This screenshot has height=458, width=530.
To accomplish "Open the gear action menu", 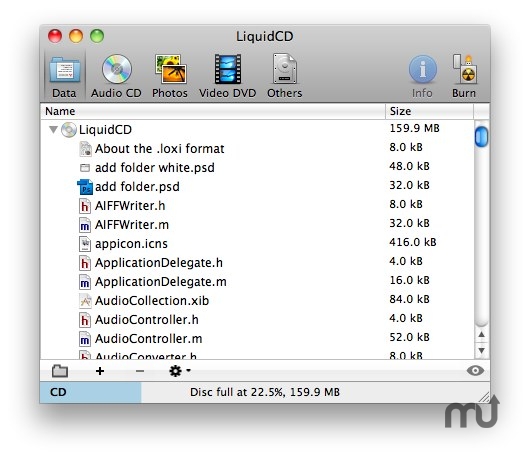I will point(179,371).
